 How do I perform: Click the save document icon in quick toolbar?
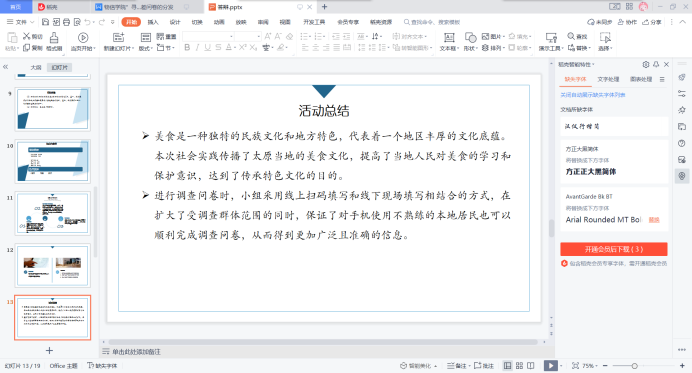[45, 22]
